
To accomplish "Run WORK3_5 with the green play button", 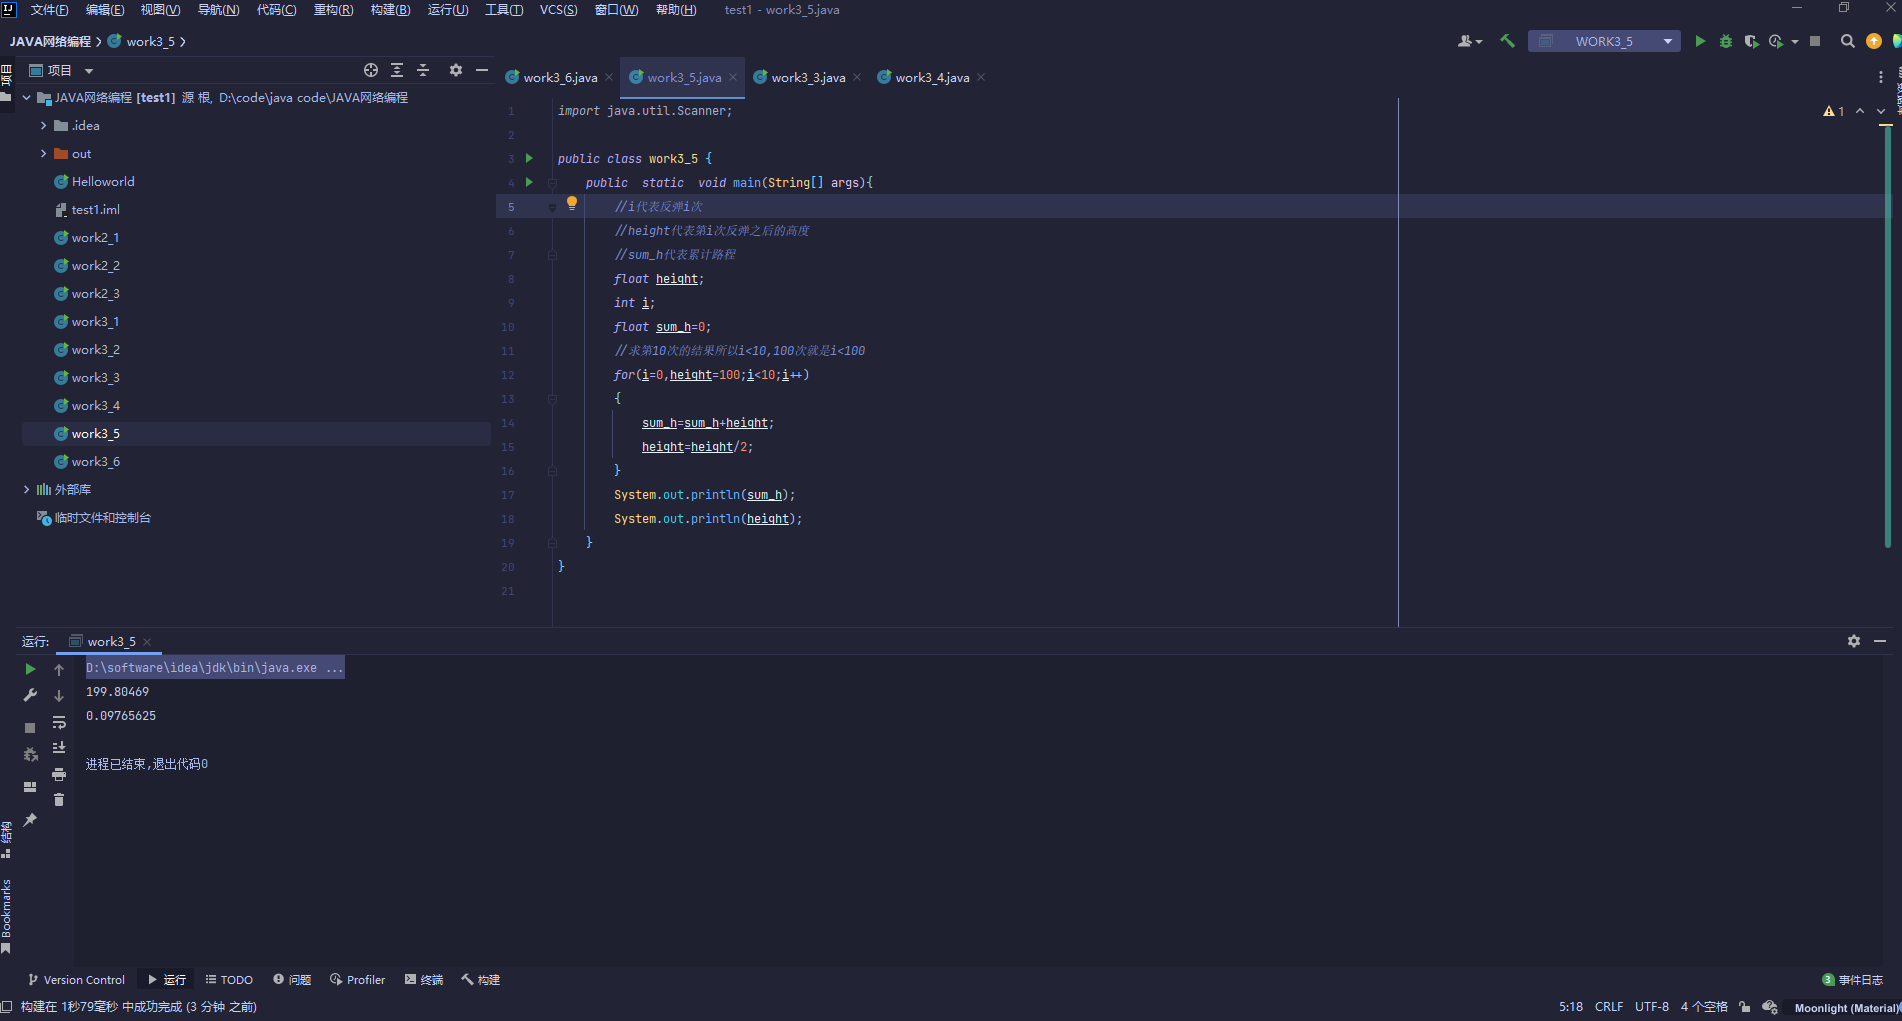I will click(1700, 41).
